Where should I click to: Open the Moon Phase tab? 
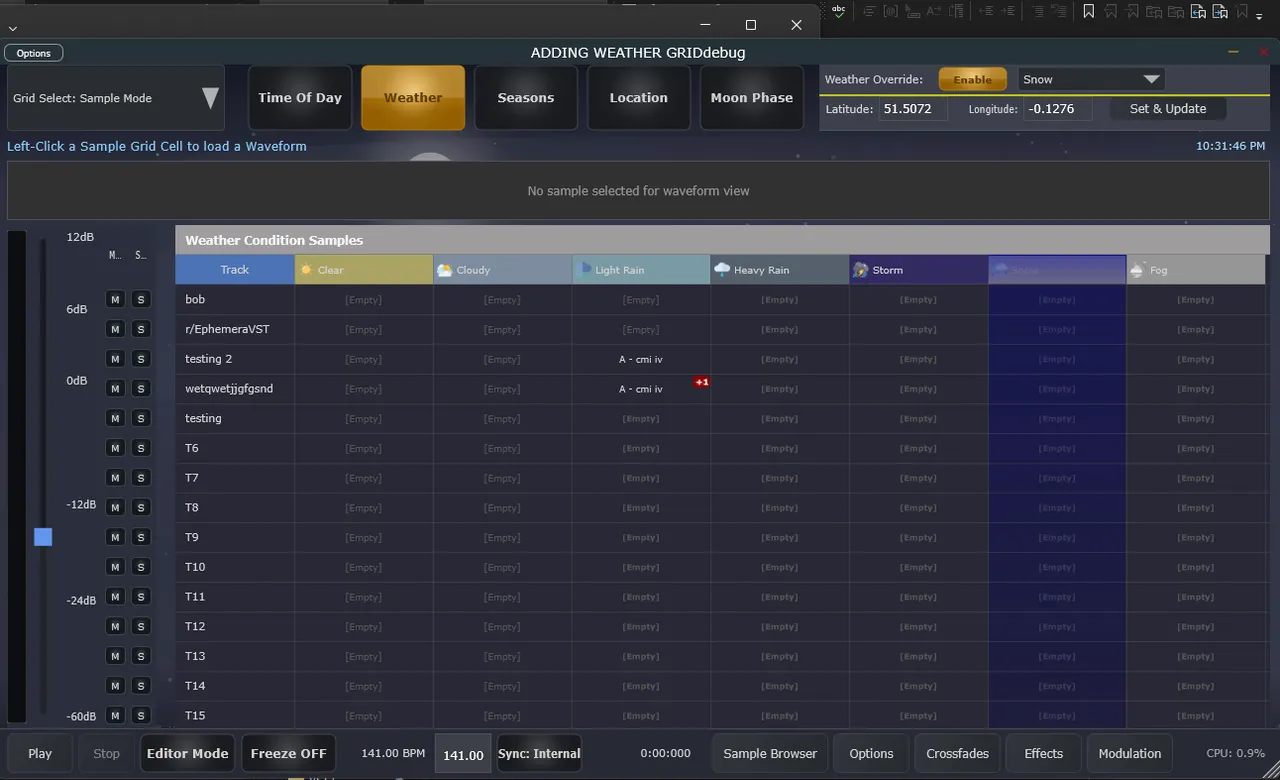click(751, 98)
